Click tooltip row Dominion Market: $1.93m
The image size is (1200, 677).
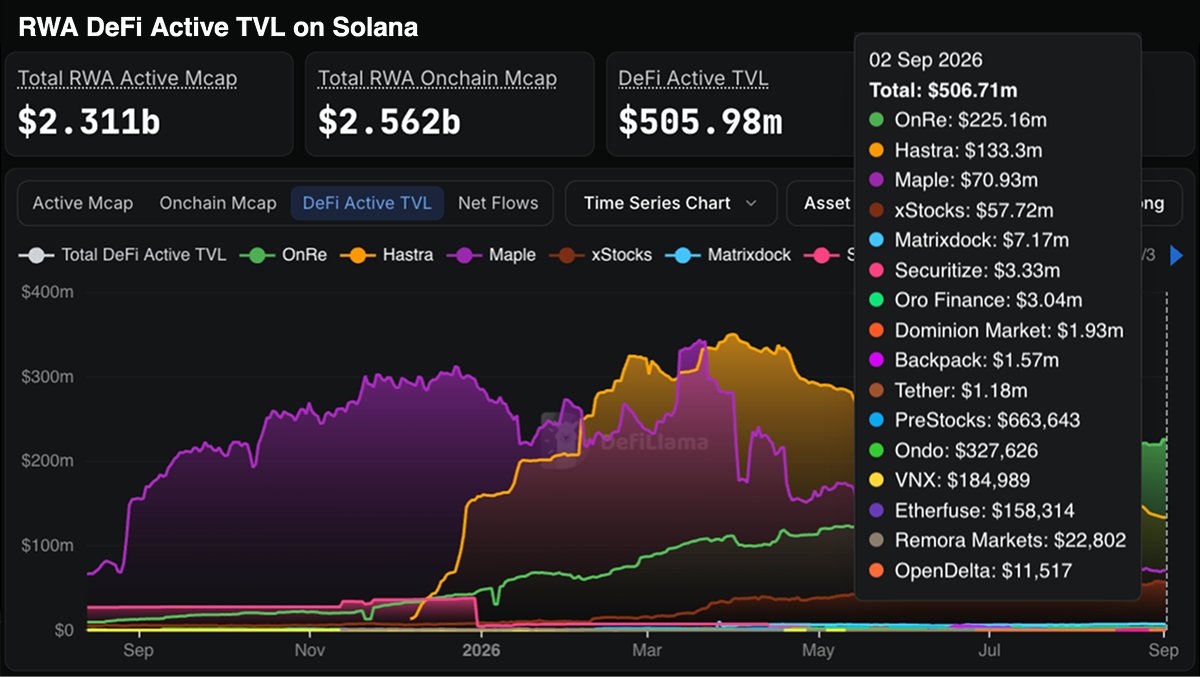pyautogui.click(x=995, y=330)
